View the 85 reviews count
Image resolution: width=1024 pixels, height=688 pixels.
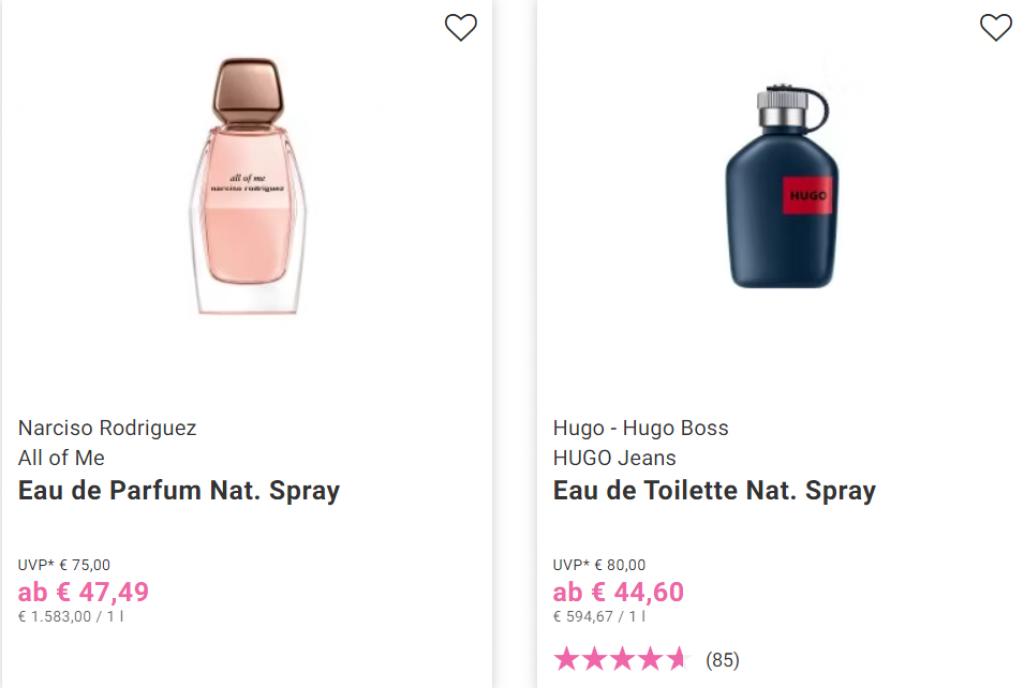coord(722,660)
